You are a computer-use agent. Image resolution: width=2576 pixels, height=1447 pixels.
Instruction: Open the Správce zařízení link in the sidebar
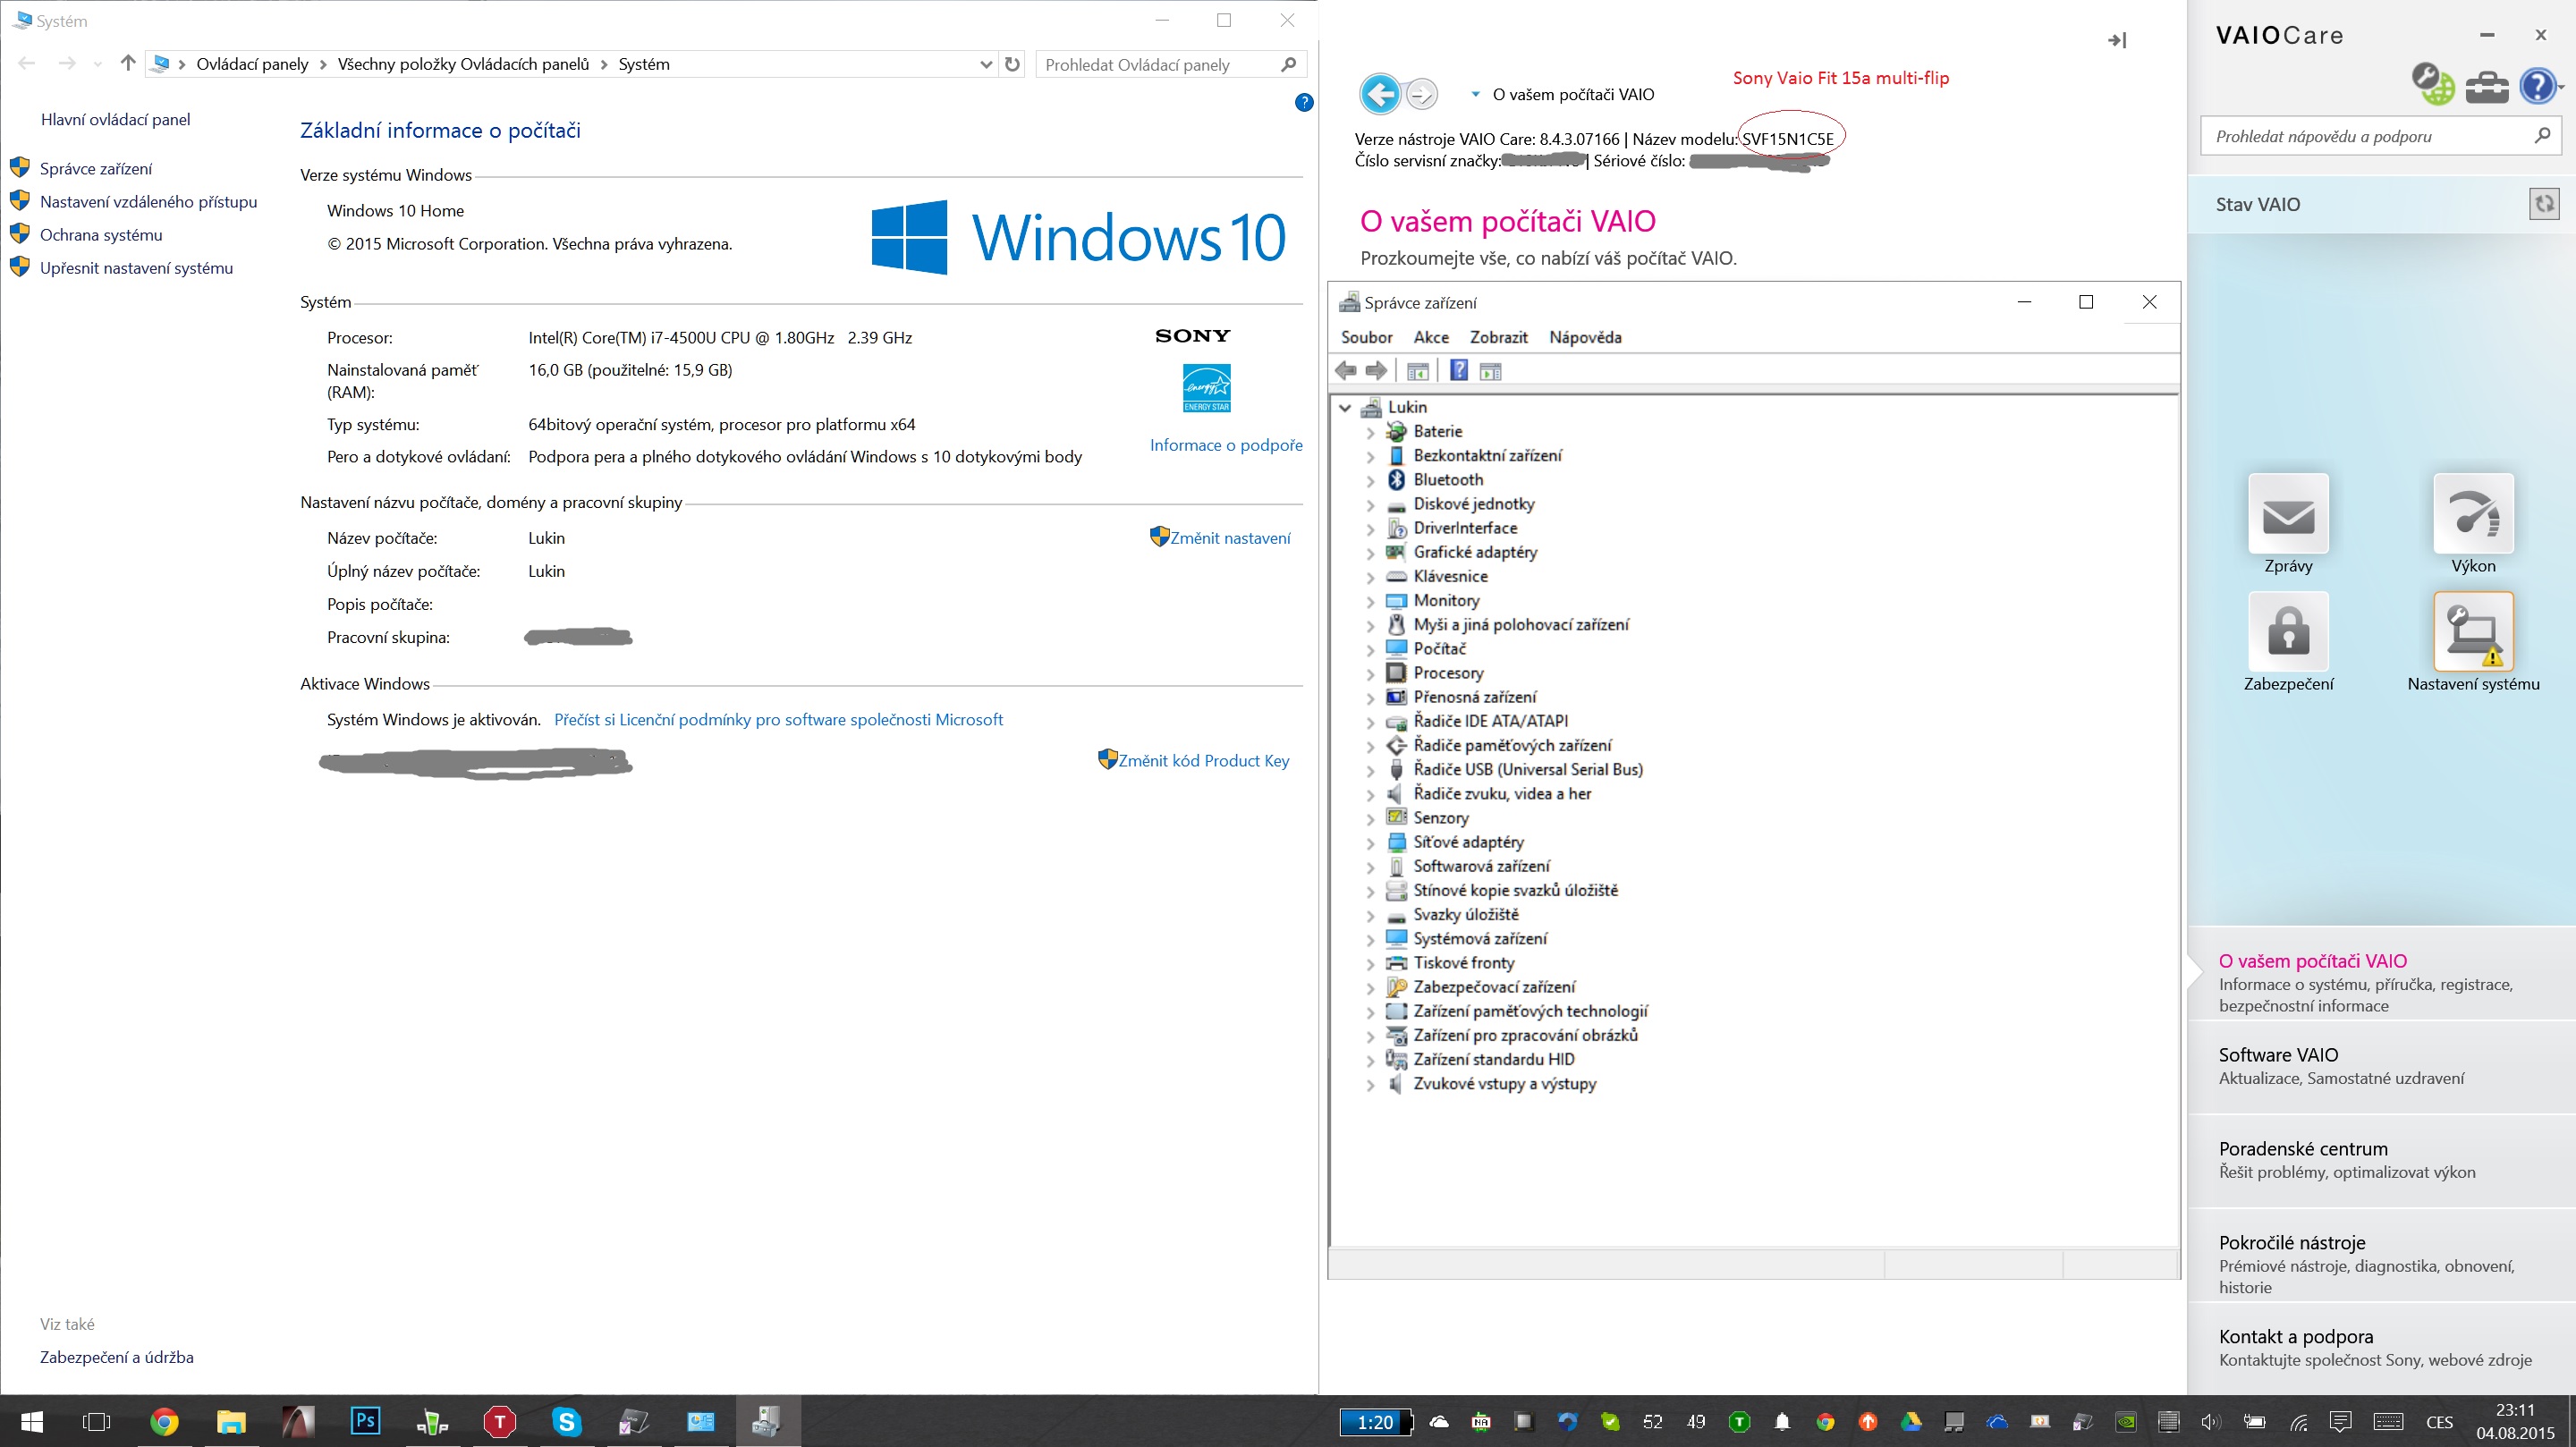click(x=96, y=168)
